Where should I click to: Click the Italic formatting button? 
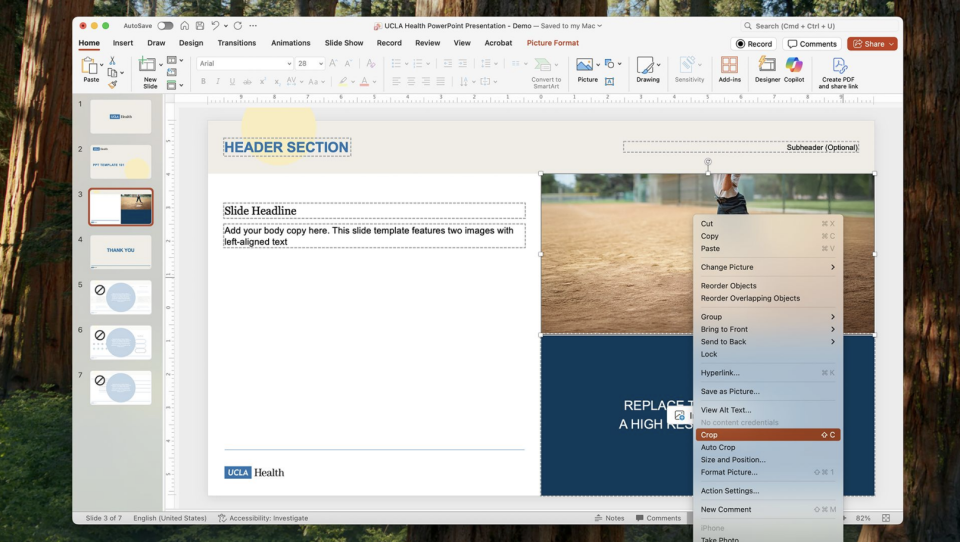point(217,81)
